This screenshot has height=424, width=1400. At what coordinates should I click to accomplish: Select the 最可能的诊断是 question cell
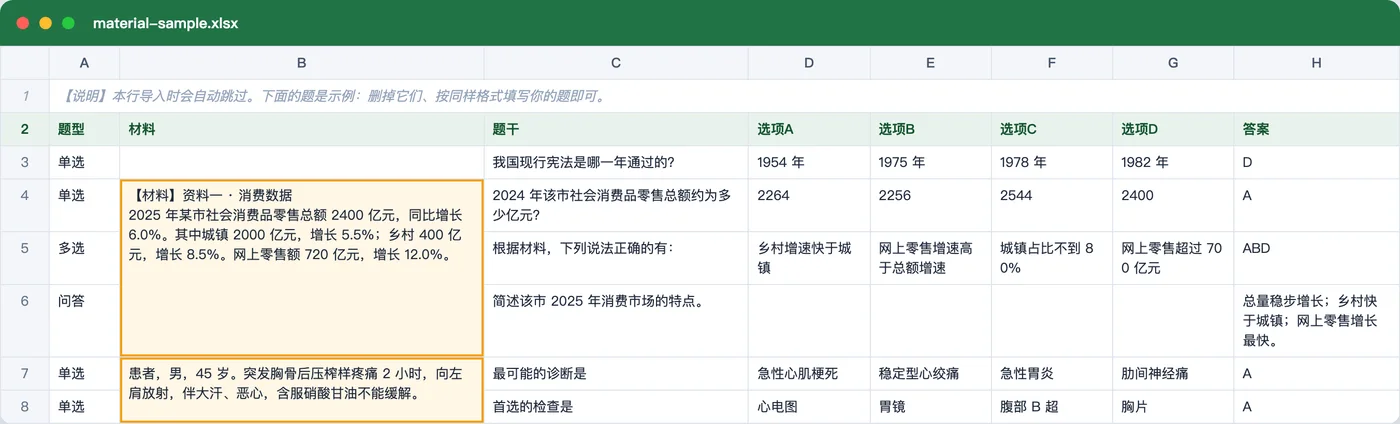(x=616, y=374)
